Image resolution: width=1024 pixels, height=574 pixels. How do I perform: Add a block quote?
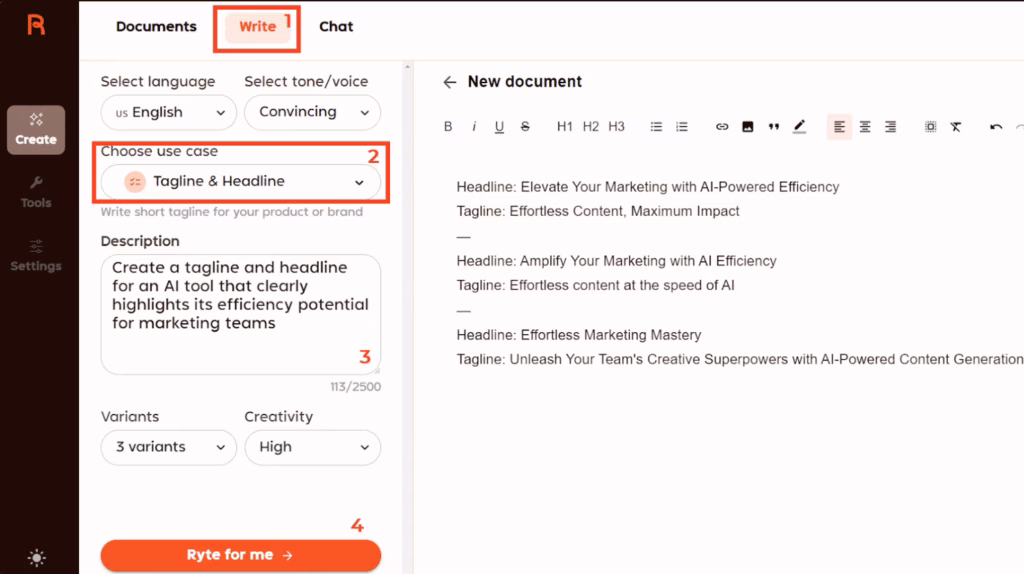pos(773,127)
